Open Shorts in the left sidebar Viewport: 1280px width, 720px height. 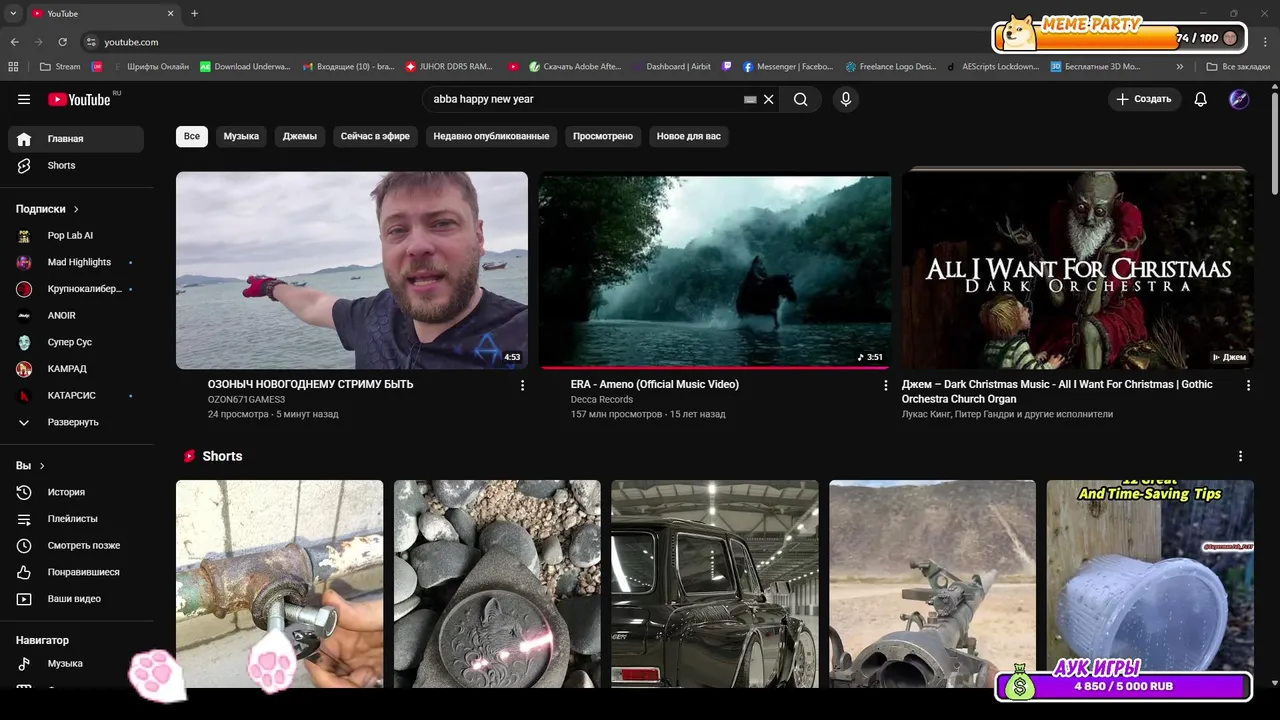click(x=76, y=166)
